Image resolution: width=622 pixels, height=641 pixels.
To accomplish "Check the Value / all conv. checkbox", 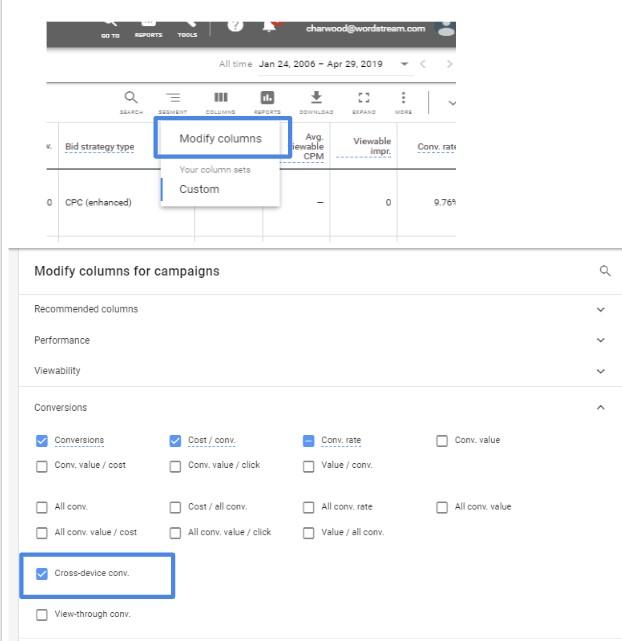I will pyautogui.click(x=309, y=533).
